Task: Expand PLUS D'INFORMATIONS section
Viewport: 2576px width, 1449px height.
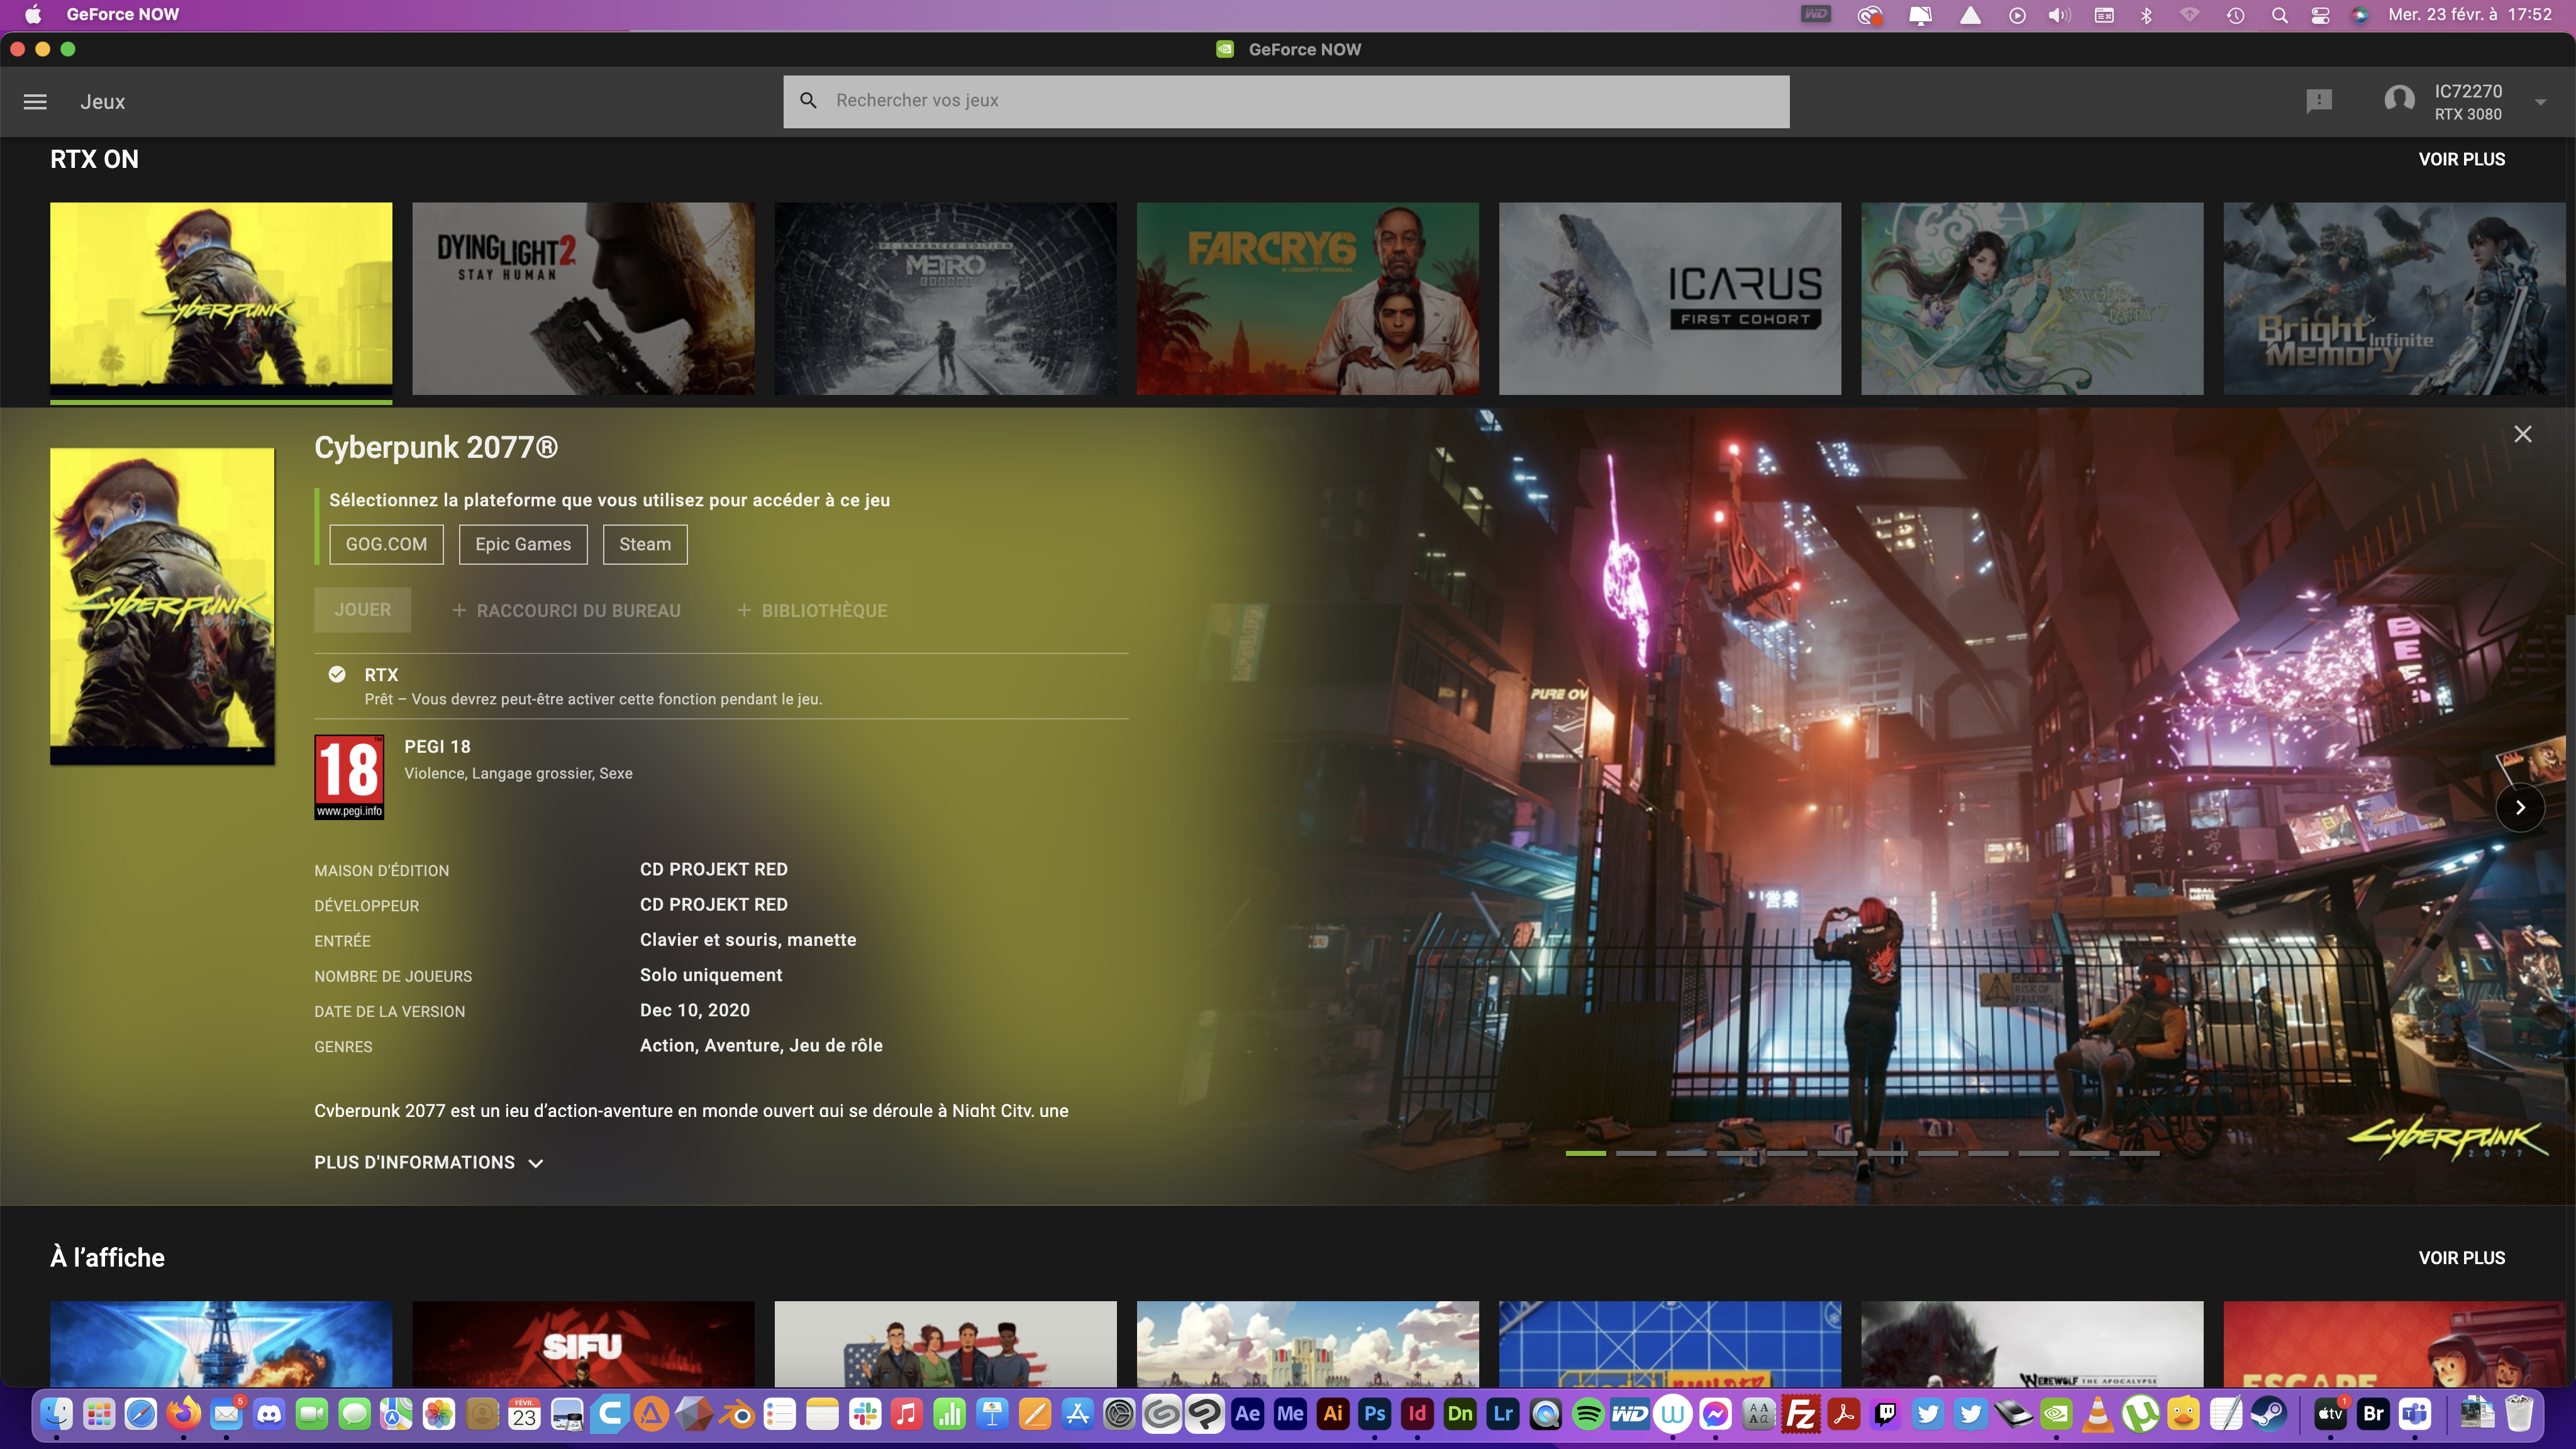Action: click(429, 1162)
